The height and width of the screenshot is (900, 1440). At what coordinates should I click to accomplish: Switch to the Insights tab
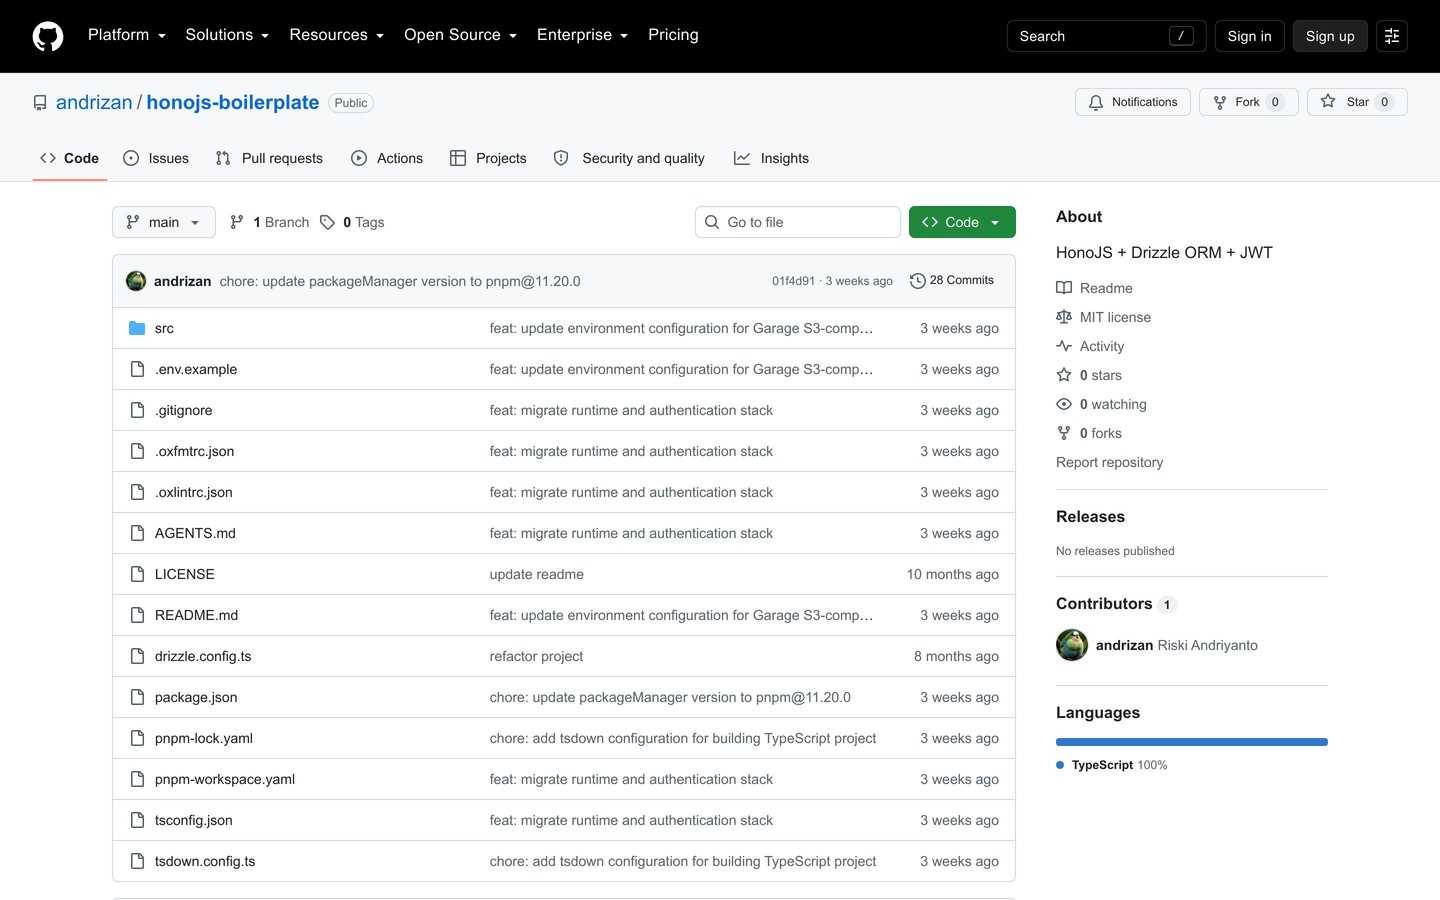point(771,158)
